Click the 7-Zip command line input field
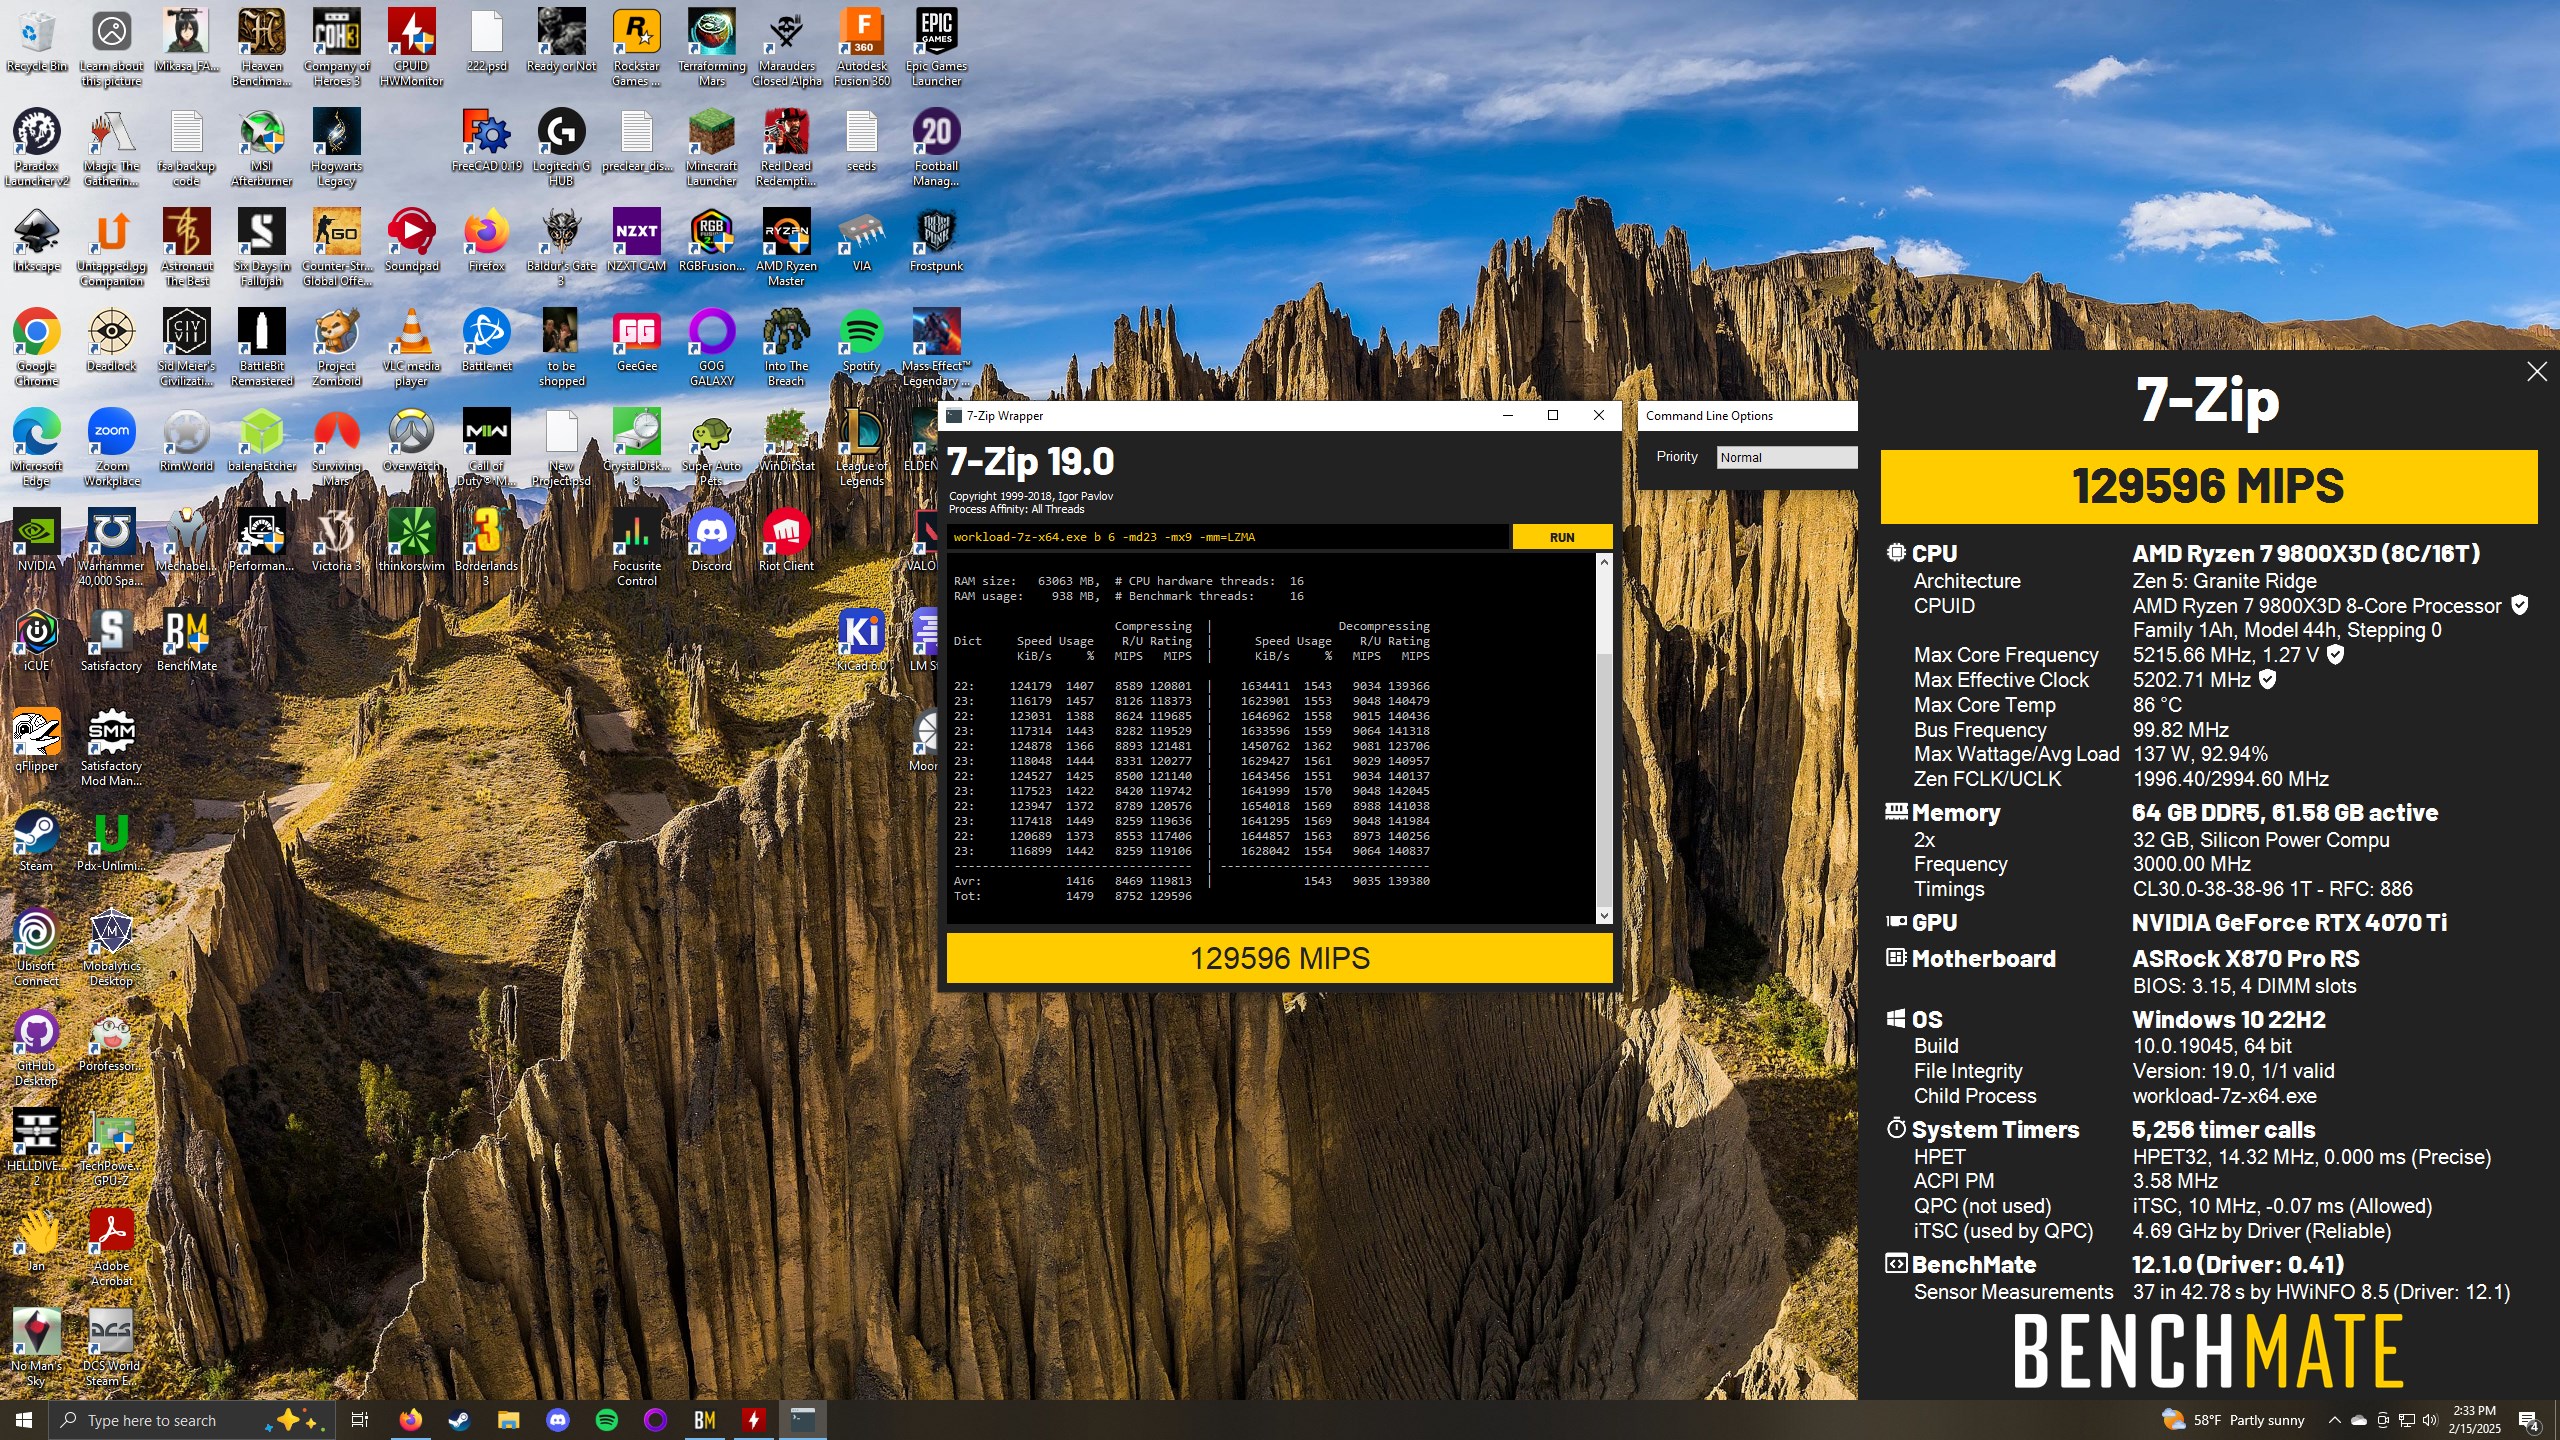 [x=1227, y=537]
